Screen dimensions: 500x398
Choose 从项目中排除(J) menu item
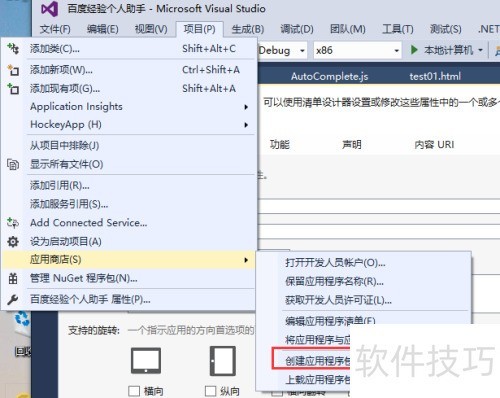[128, 145]
